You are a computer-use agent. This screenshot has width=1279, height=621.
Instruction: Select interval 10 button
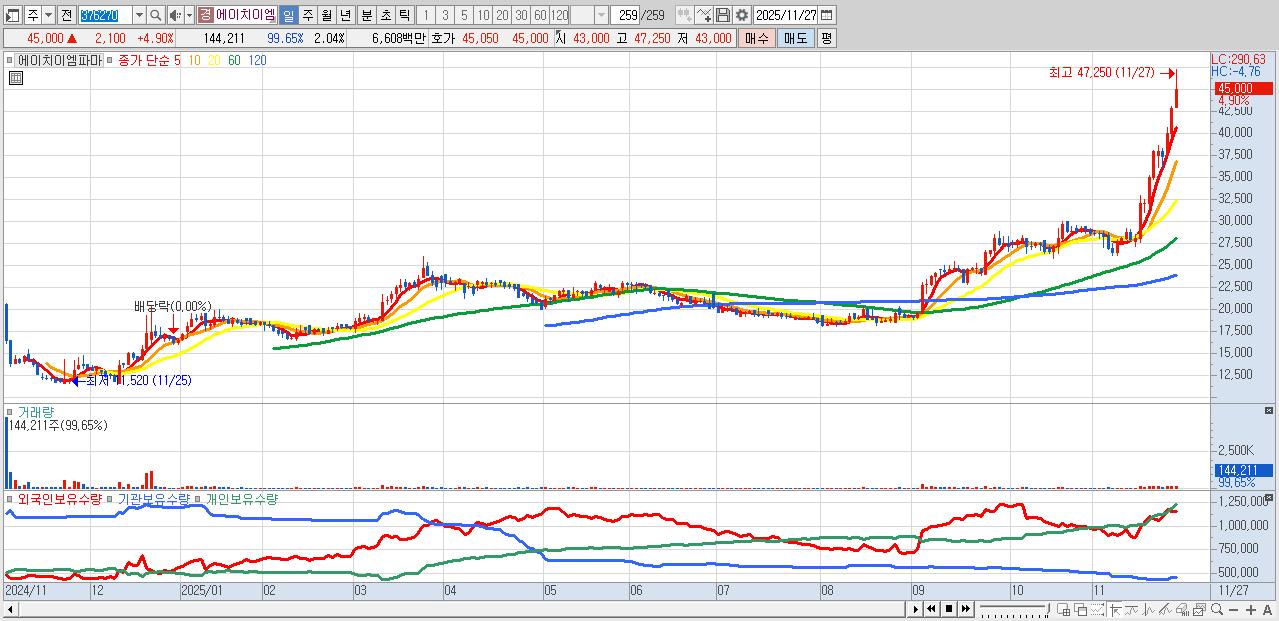482,15
